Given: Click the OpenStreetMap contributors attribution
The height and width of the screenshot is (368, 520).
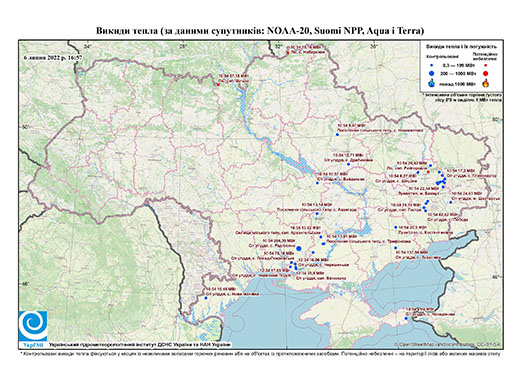Looking at the screenshot, I should click(447, 344).
